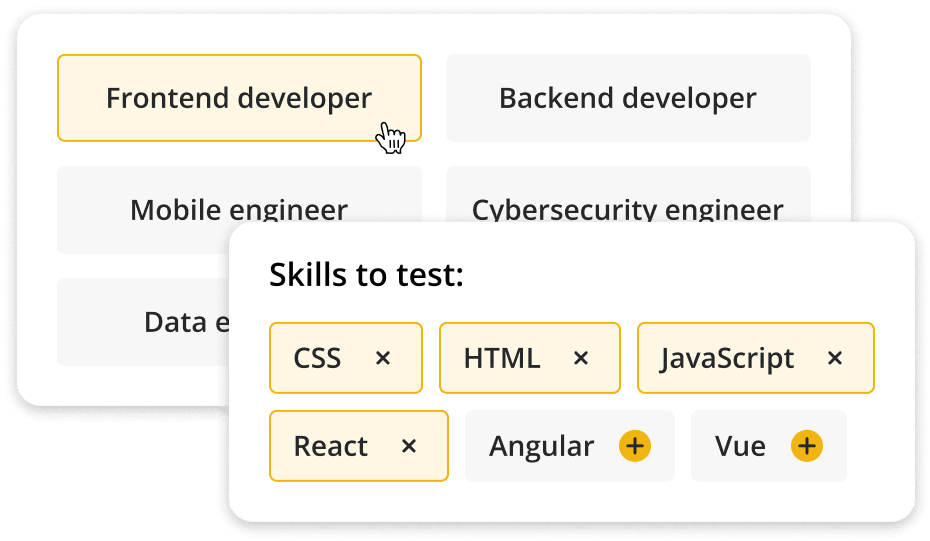Remove React from the skills to test
Screen dimensions: 930x541
[408, 446]
